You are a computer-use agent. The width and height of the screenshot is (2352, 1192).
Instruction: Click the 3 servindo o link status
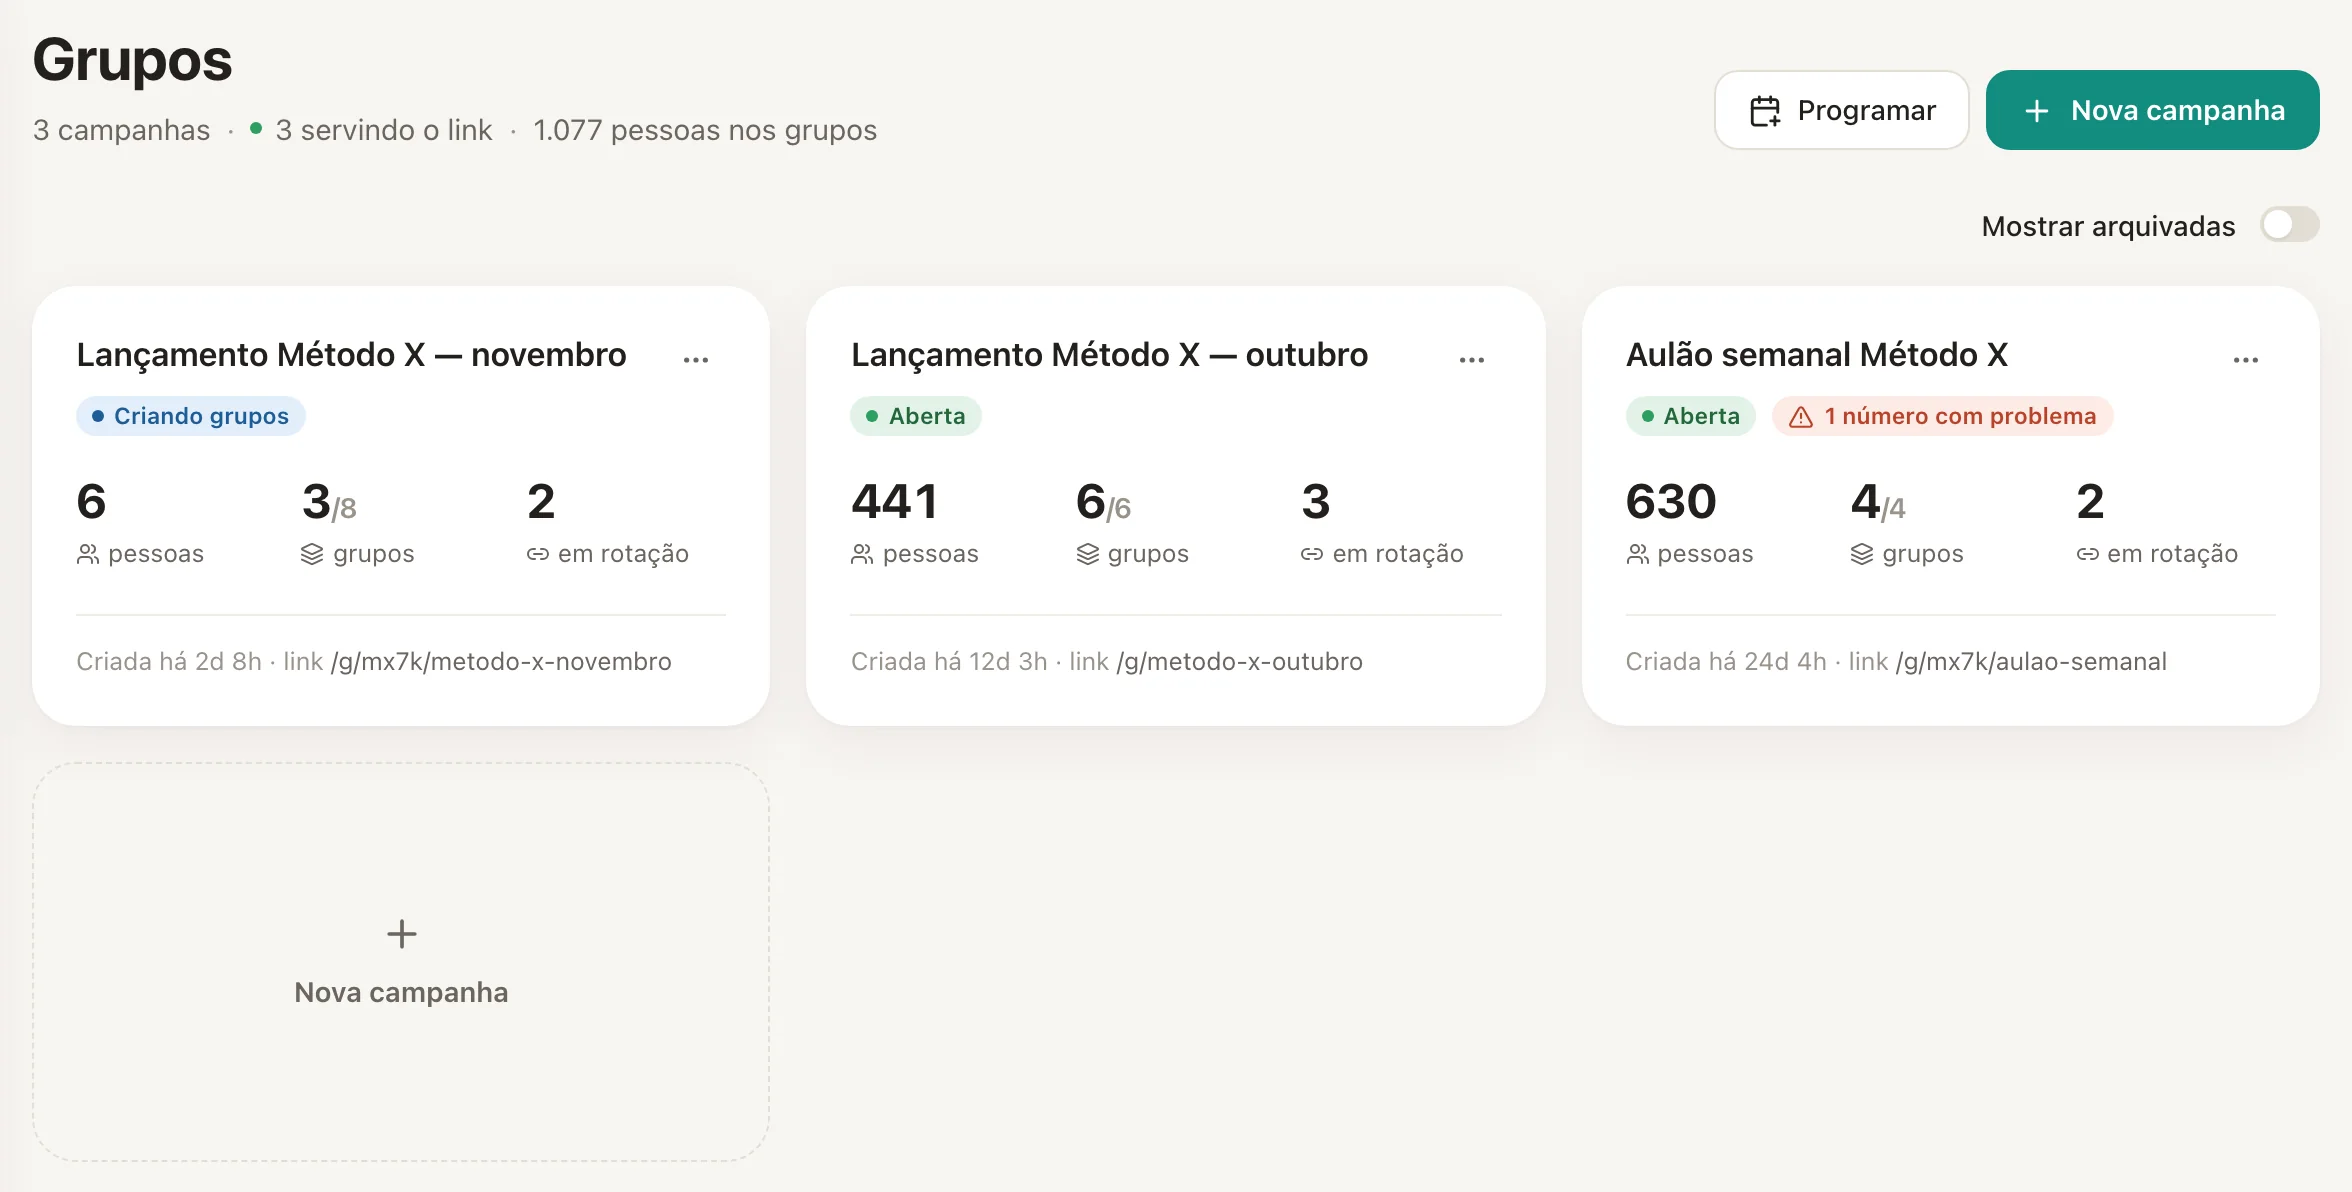pos(371,130)
